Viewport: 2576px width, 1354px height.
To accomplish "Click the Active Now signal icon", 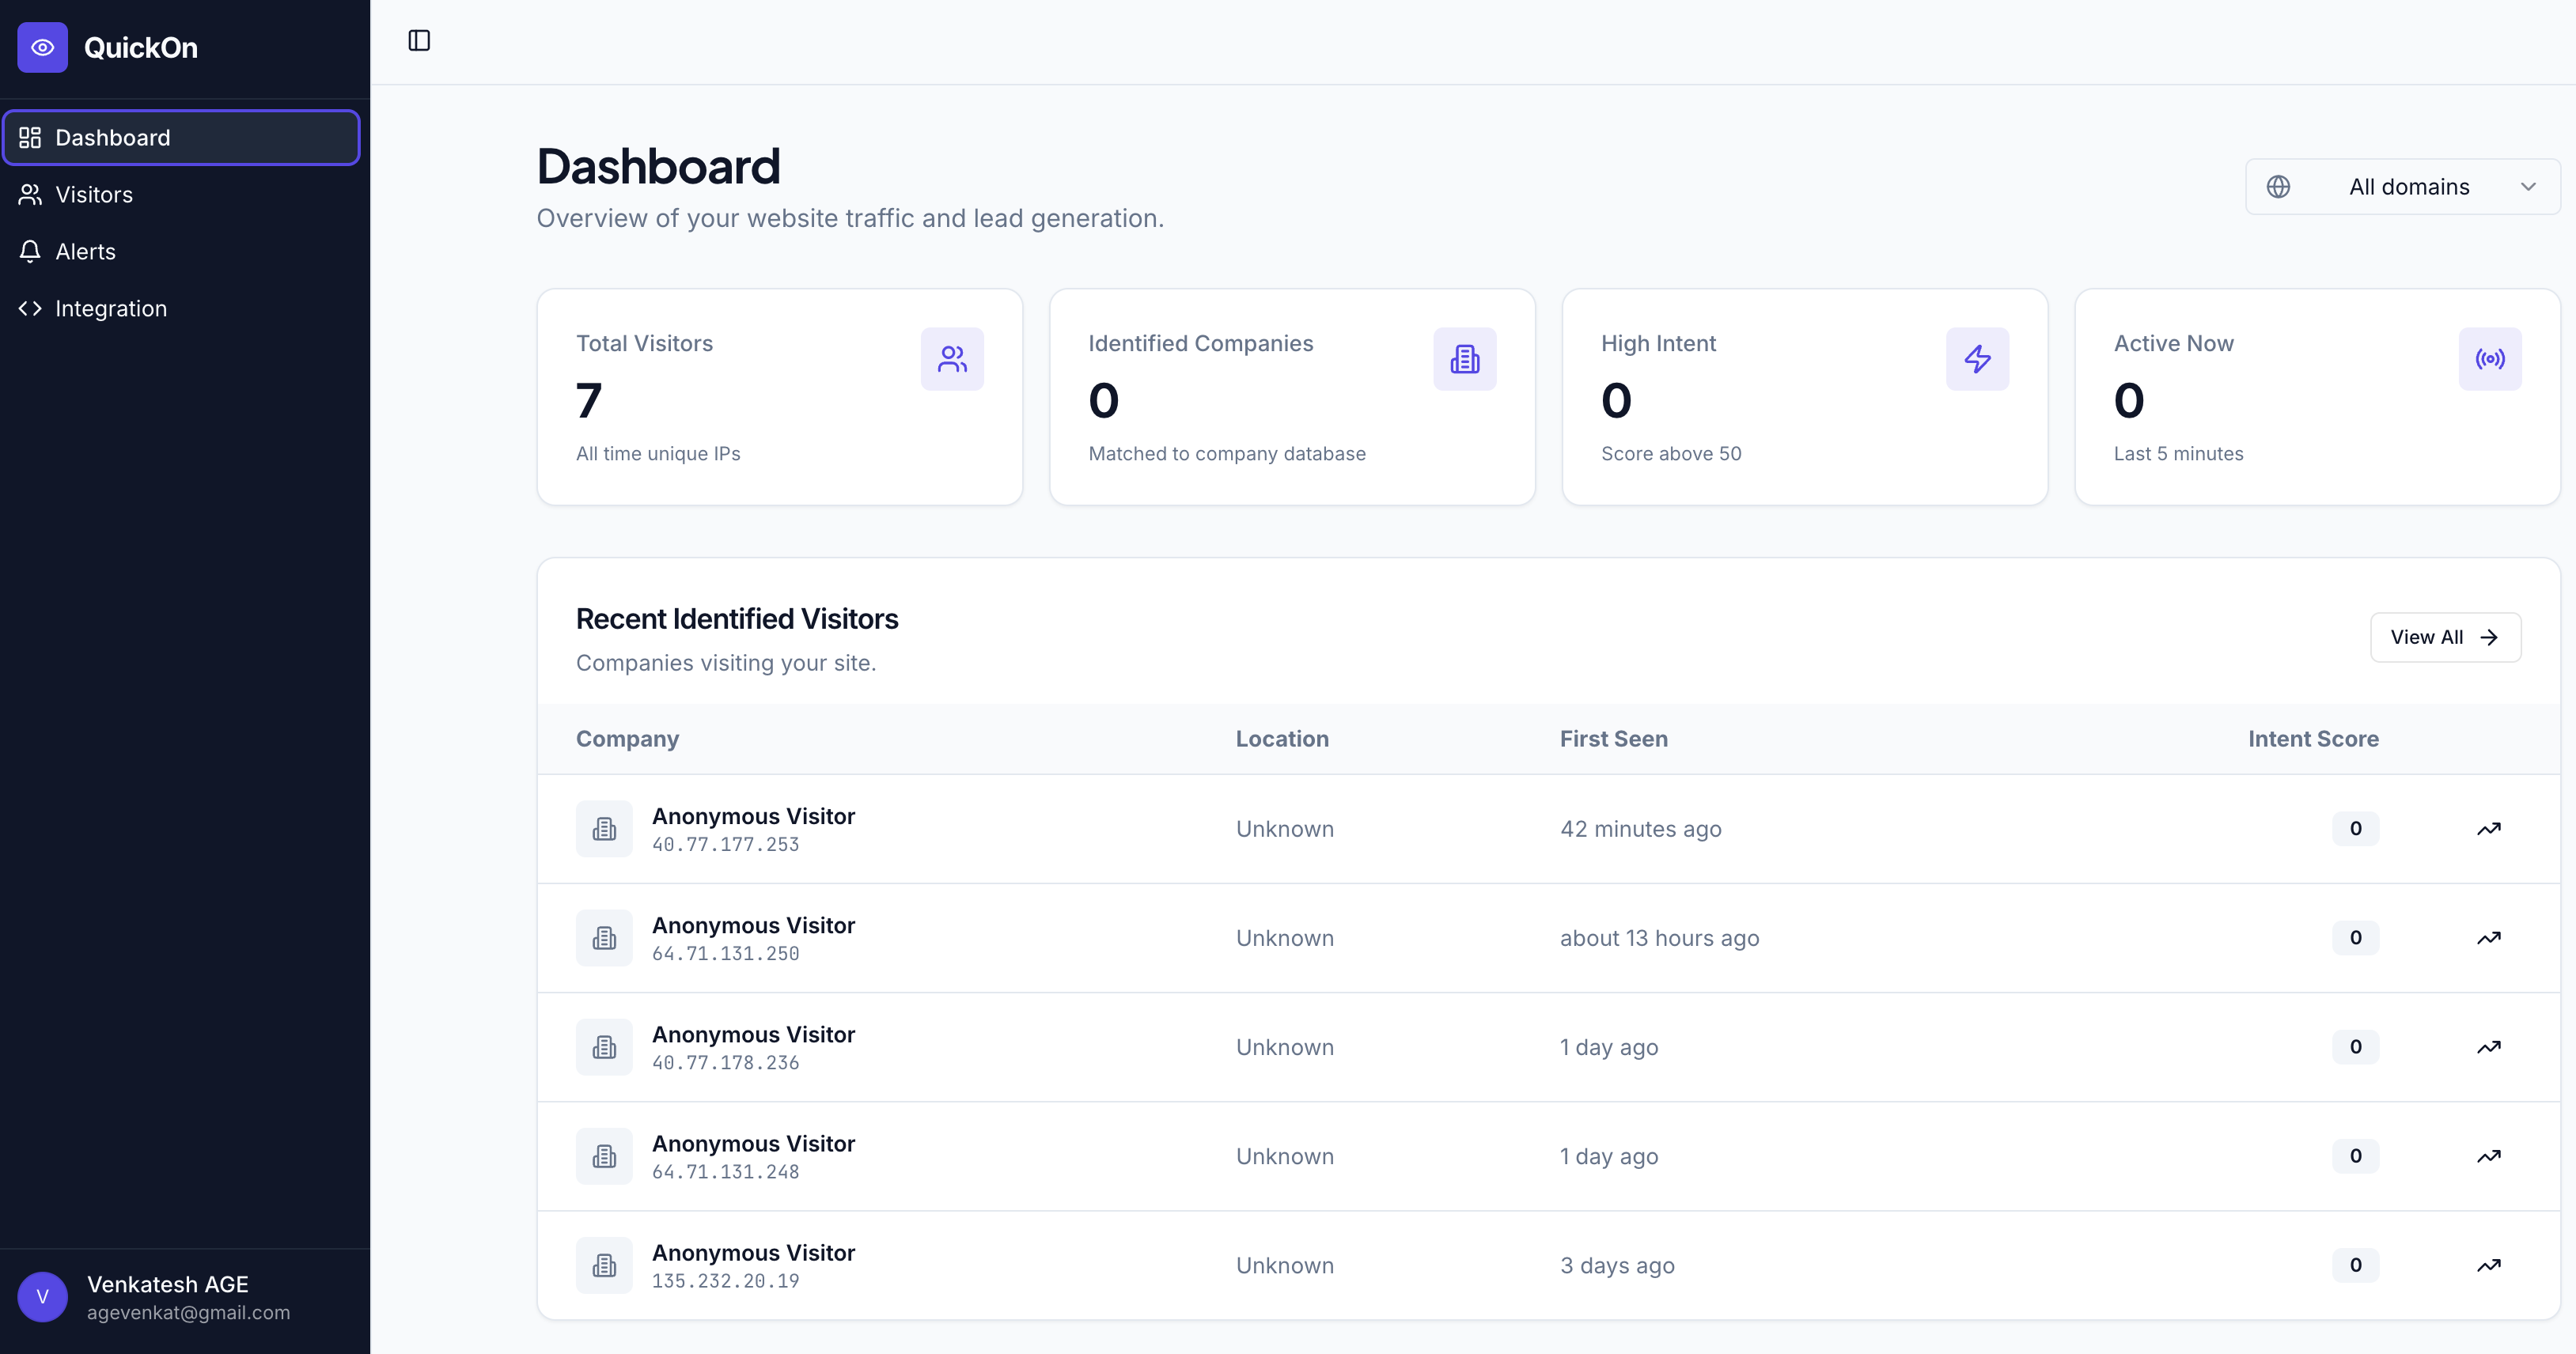I will [2490, 358].
